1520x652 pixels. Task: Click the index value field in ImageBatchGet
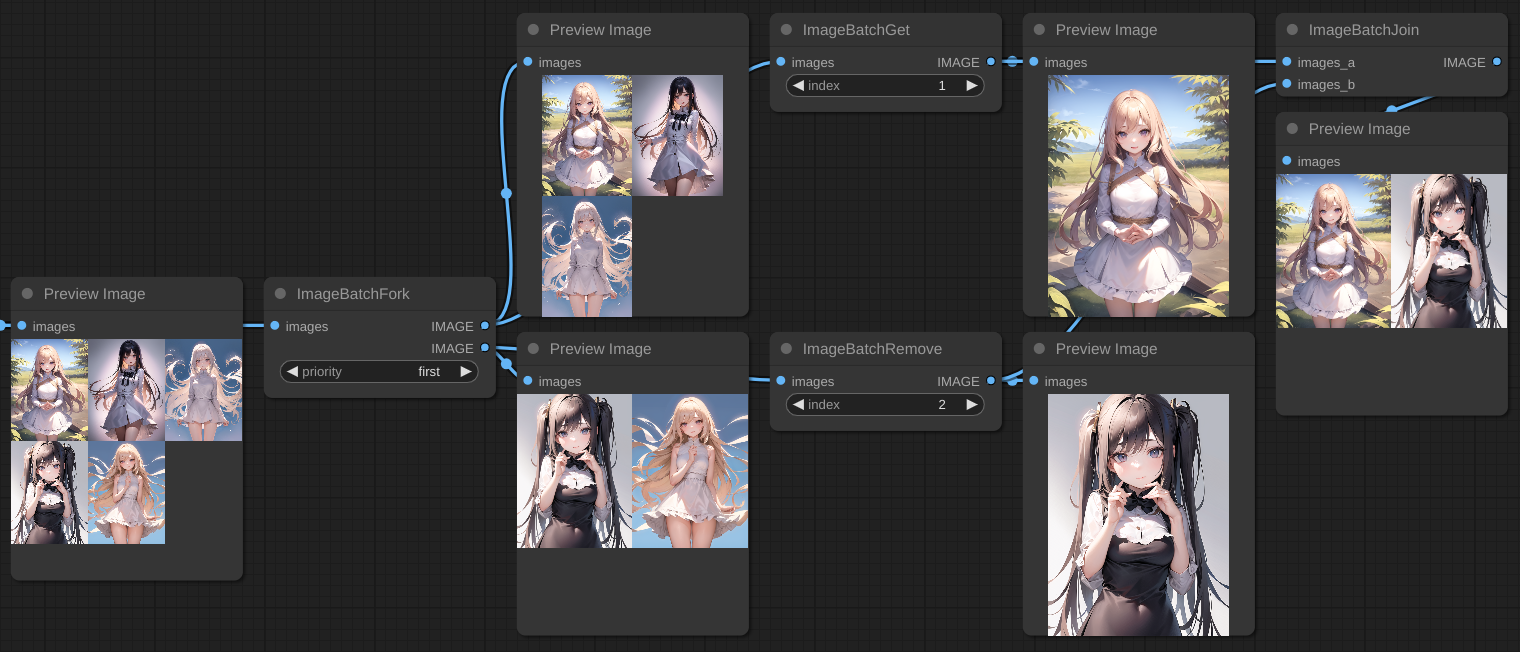(x=885, y=86)
